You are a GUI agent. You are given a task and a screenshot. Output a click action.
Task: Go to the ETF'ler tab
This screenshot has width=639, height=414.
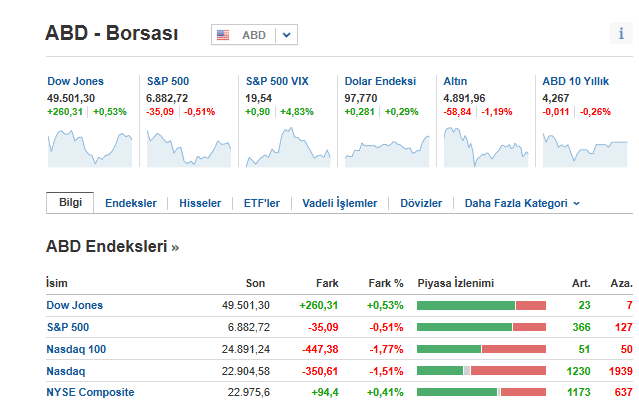click(262, 203)
